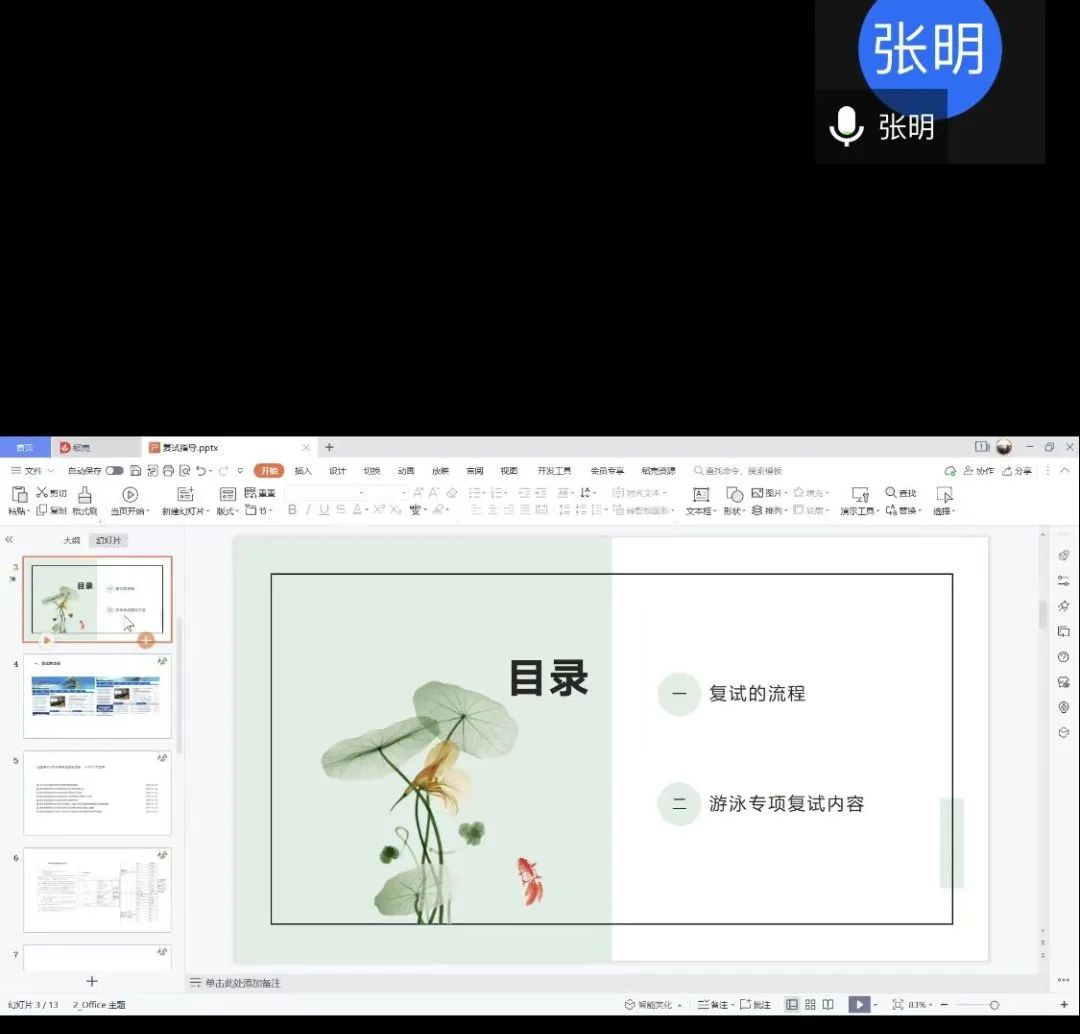The height and width of the screenshot is (1034, 1080).
Task: Toggle the notes (备注) pane
Action: (x=713, y=1004)
